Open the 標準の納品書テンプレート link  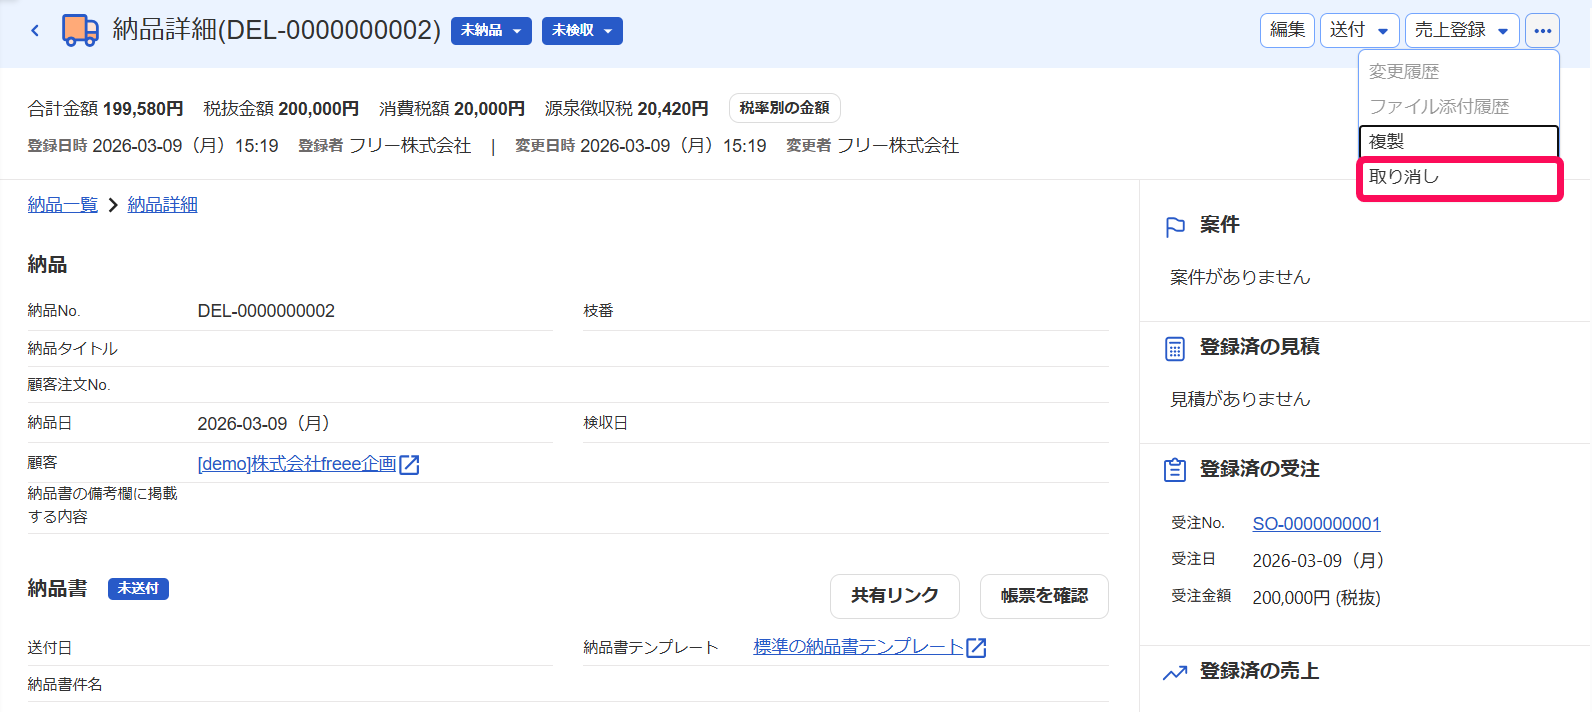click(x=858, y=647)
